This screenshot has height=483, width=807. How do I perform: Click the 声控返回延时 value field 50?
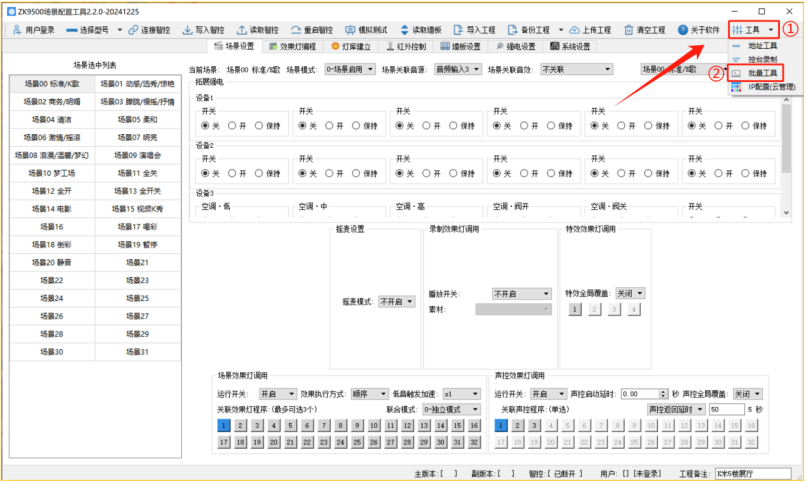727,409
